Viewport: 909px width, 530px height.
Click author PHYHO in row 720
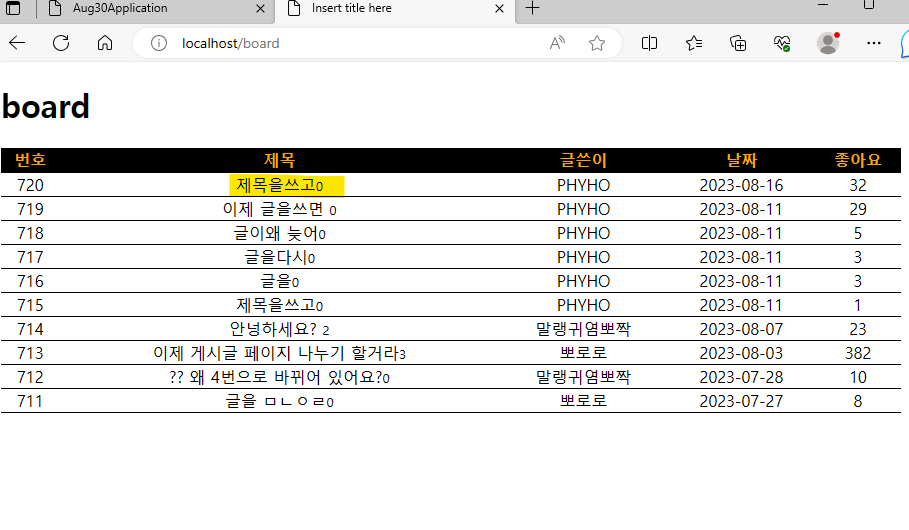[583, 186]
